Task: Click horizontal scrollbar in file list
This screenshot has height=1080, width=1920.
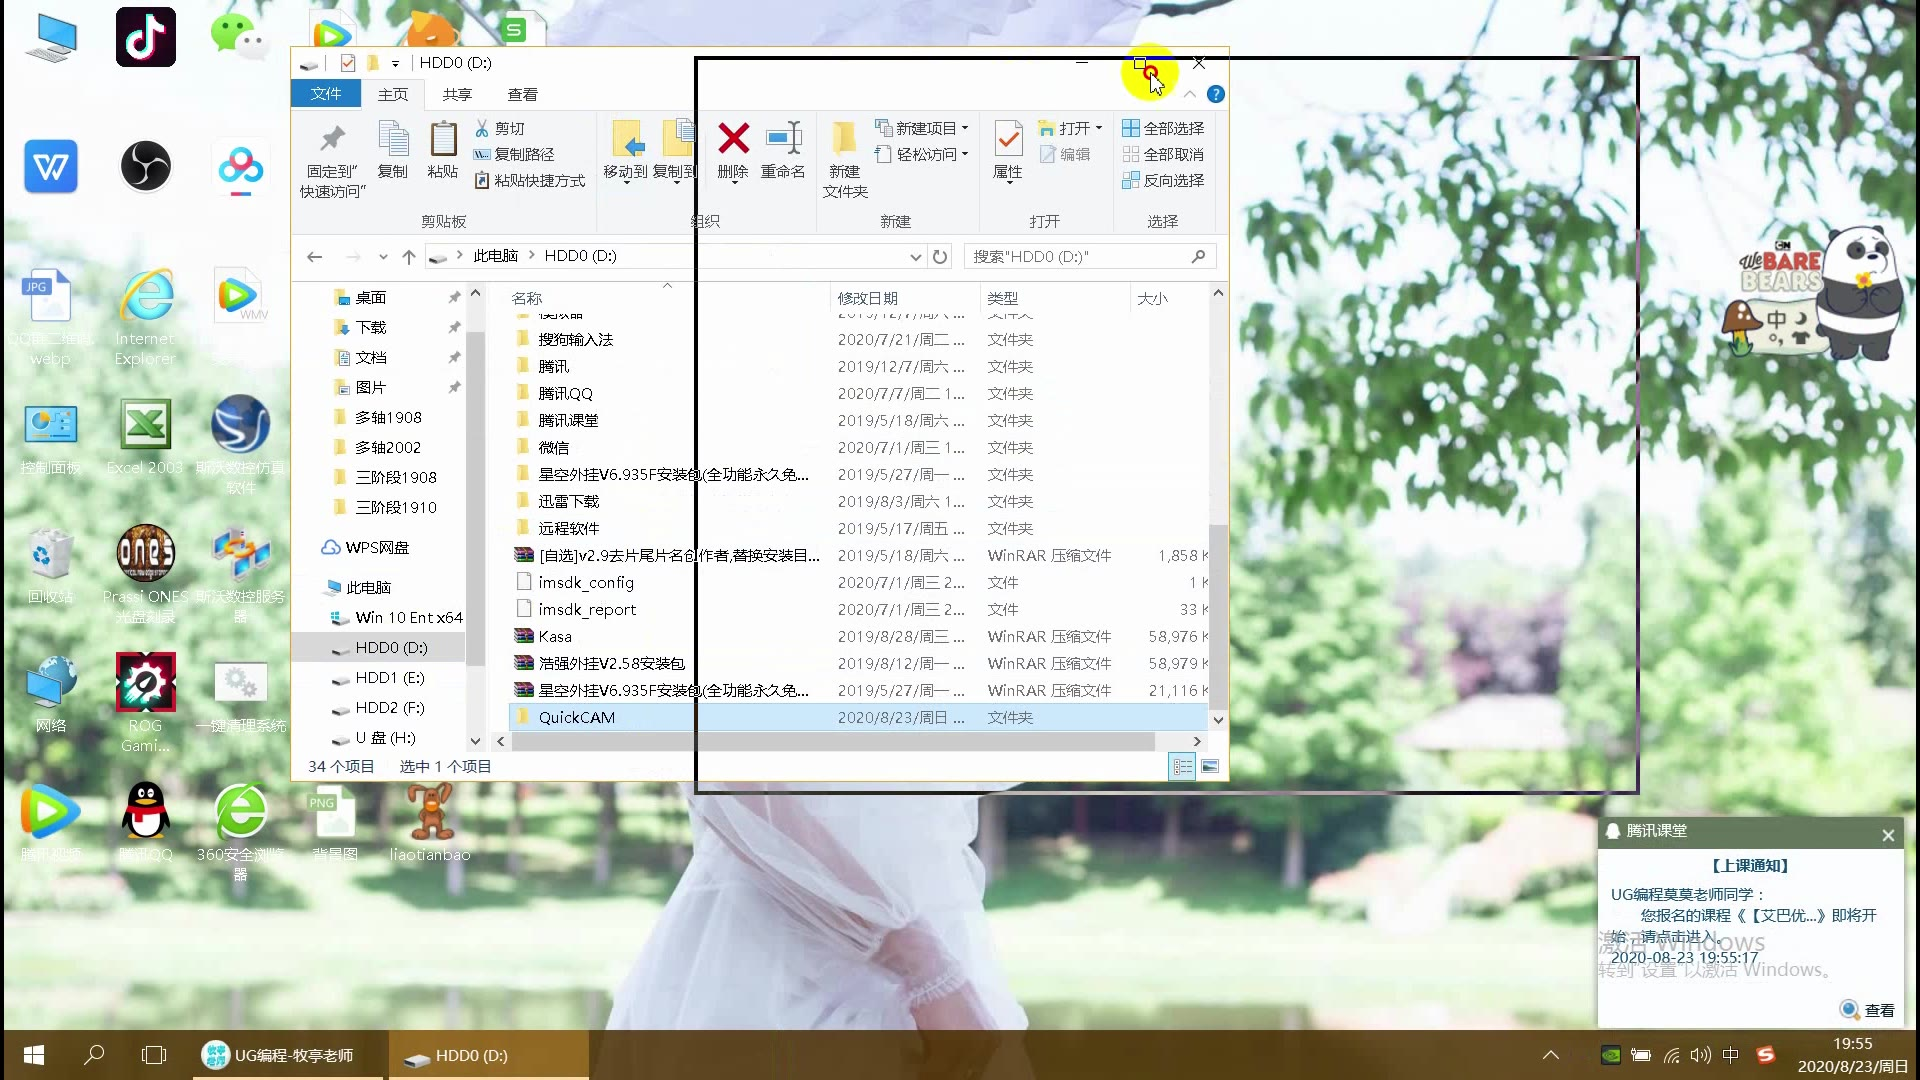Action: [832, 741]
